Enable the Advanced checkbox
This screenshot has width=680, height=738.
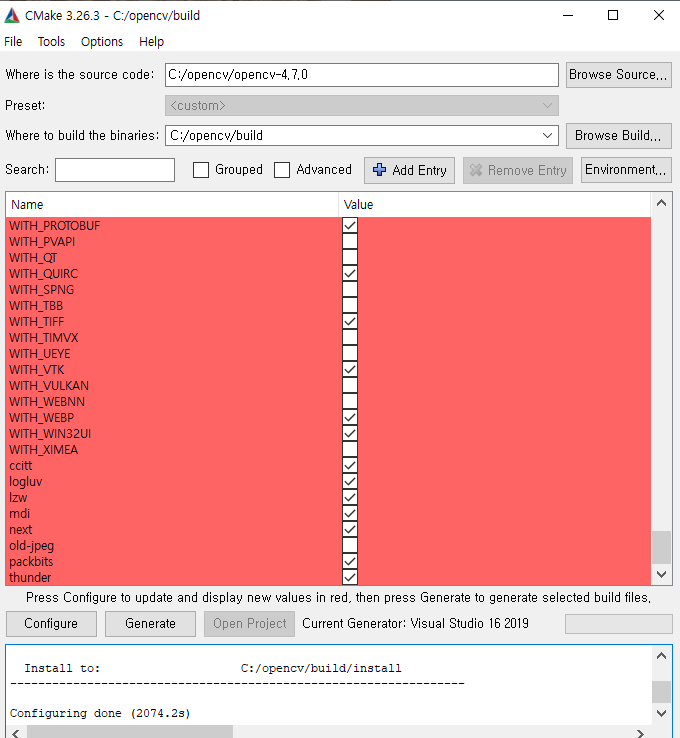282,170
